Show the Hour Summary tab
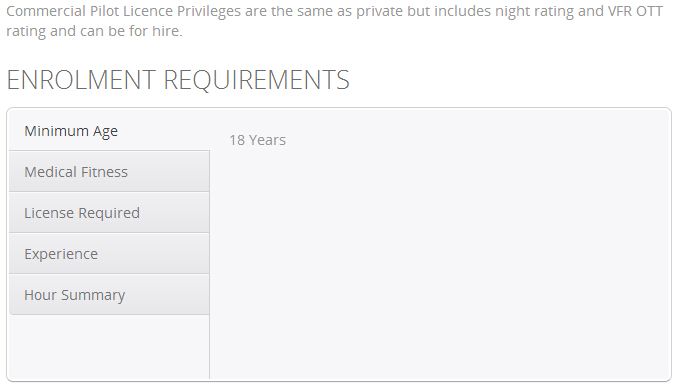Viewport: 676px width, 385px height. click(x=109, y=294)
